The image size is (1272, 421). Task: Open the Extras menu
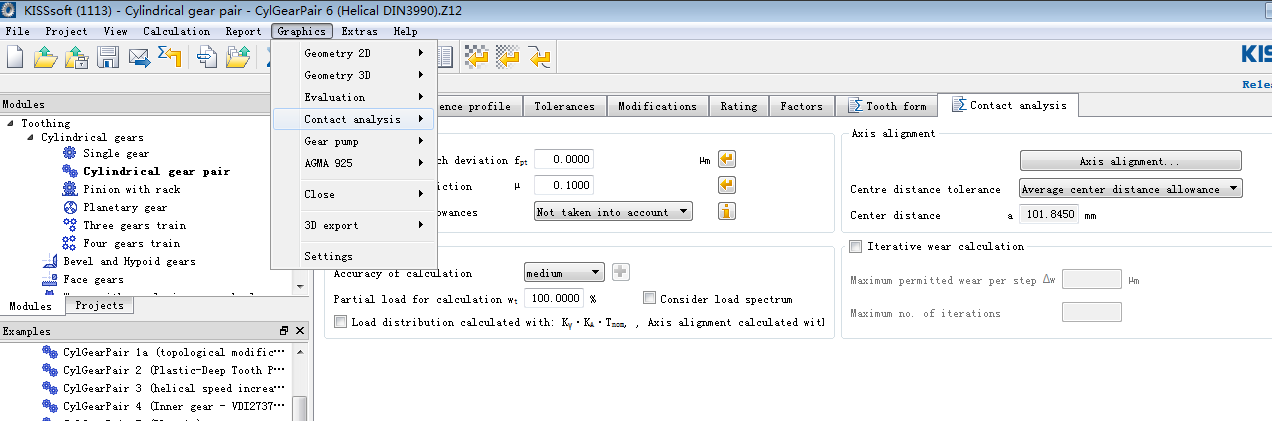click(x=359, y=31)
